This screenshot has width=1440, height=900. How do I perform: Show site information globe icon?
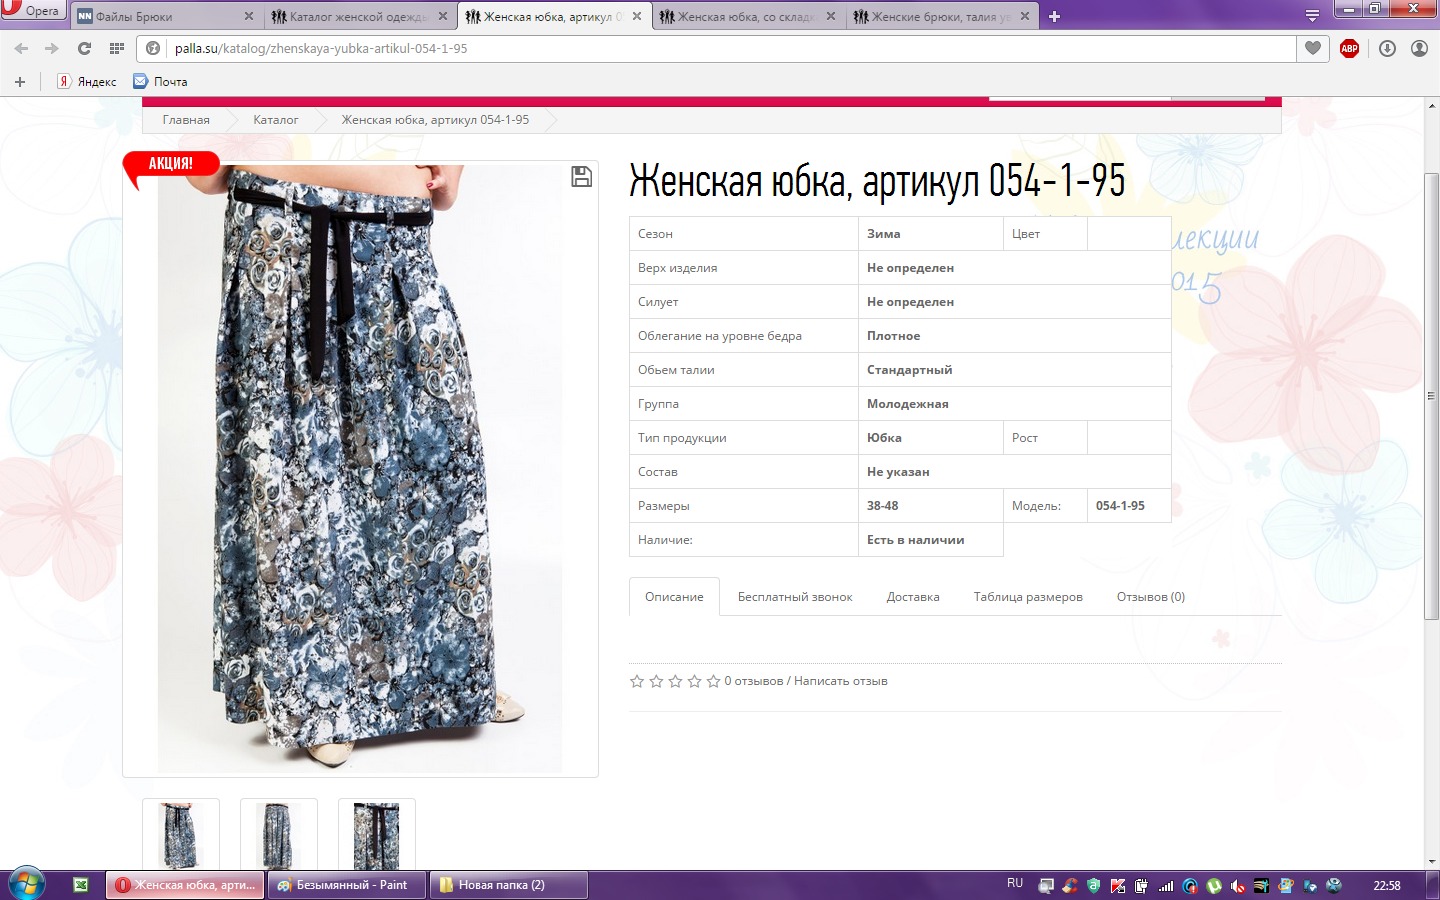coord(153,48)
